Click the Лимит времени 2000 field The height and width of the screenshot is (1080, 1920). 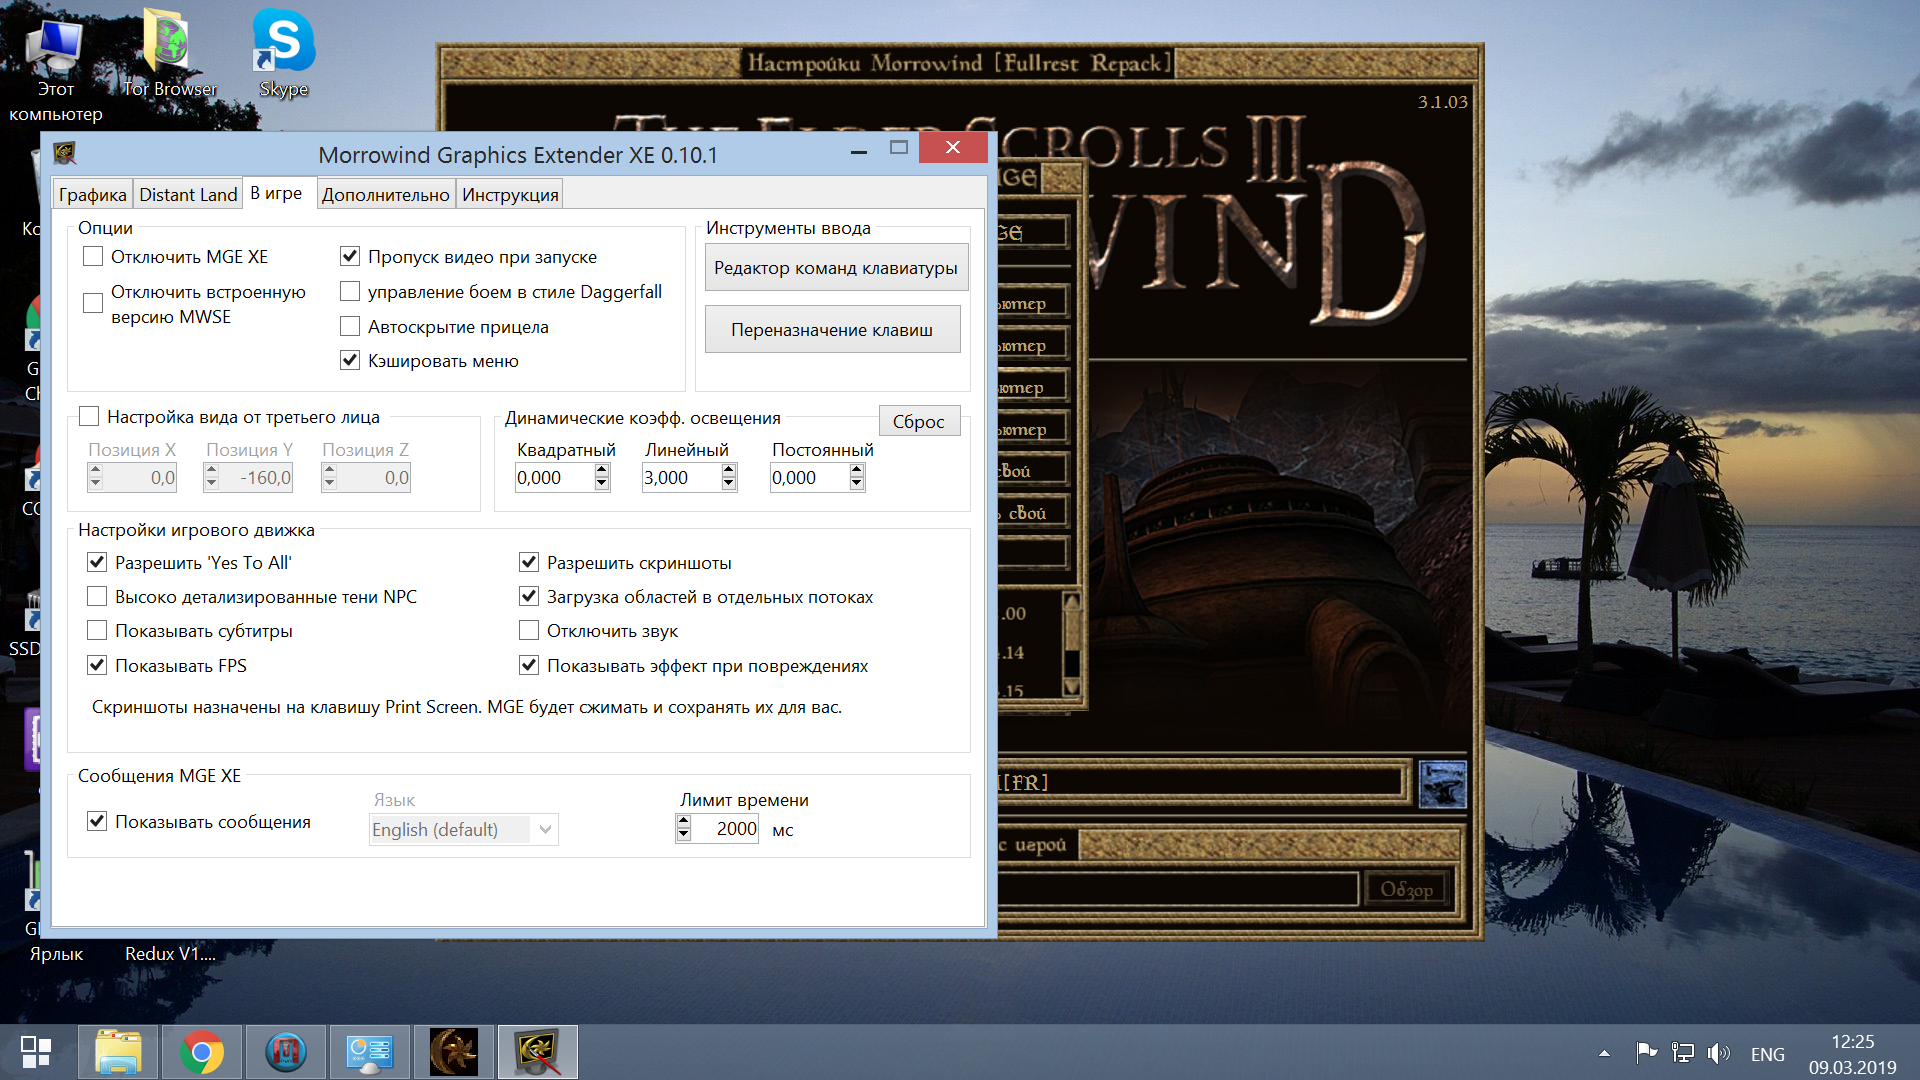coord(725,829)
